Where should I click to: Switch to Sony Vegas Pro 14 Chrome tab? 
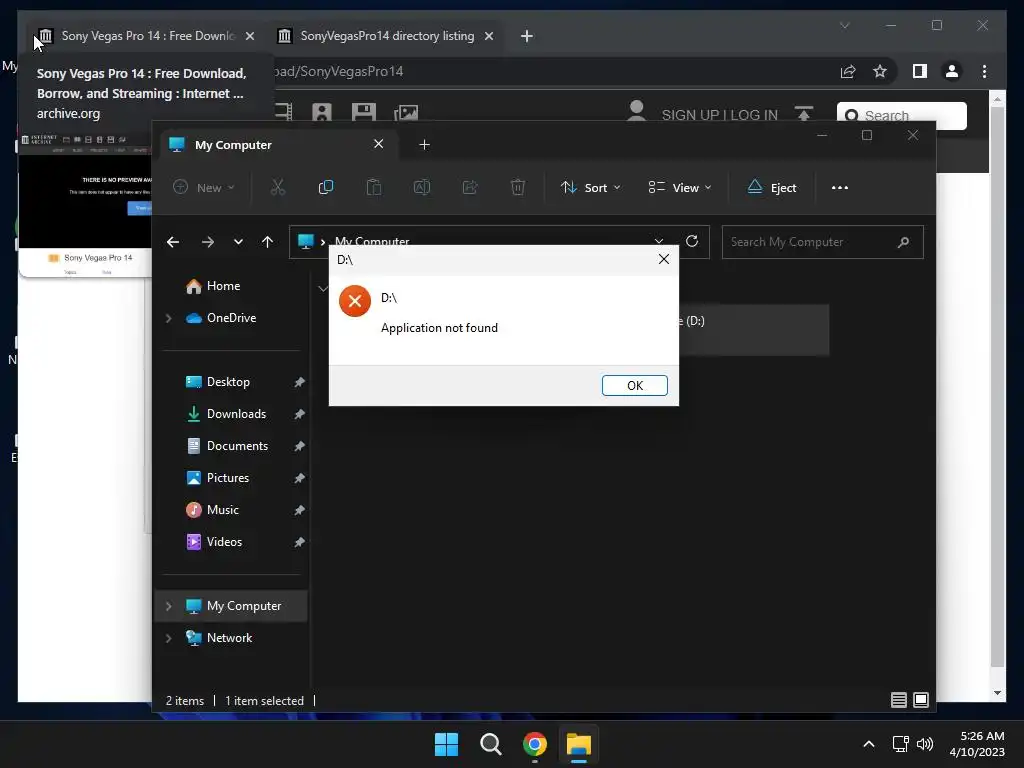click(x=146, y=36)
